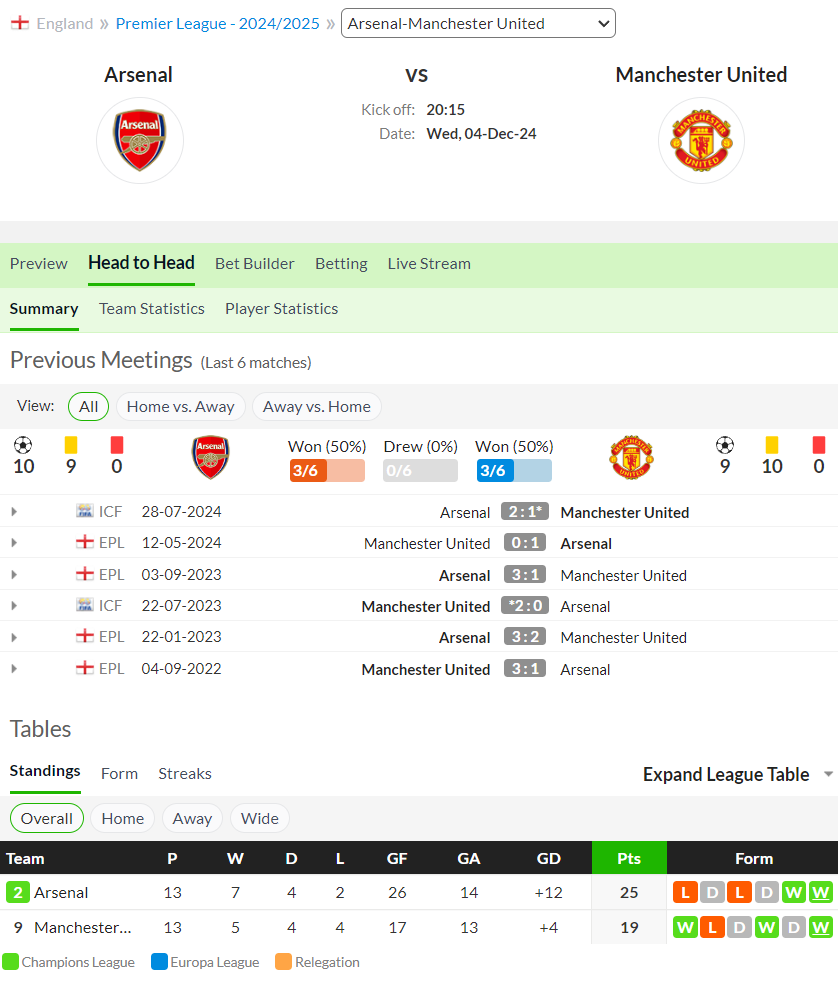Select the Away vs. Home view filter
Viewport: 838px width, 985px height.
tap(317, 406)
